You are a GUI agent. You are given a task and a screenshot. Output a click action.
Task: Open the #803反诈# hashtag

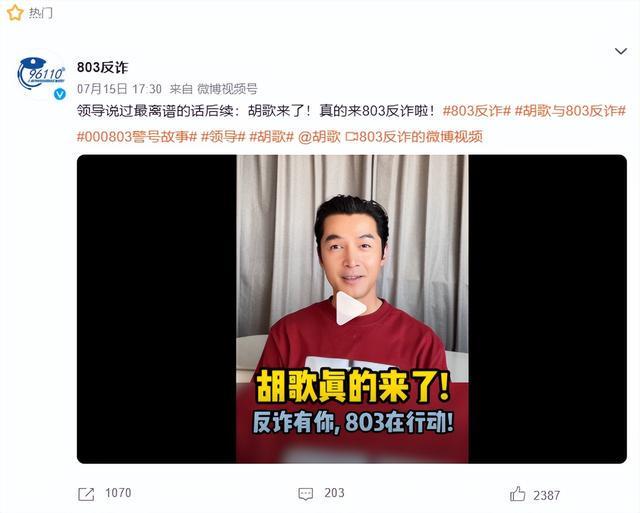[477, 111]
